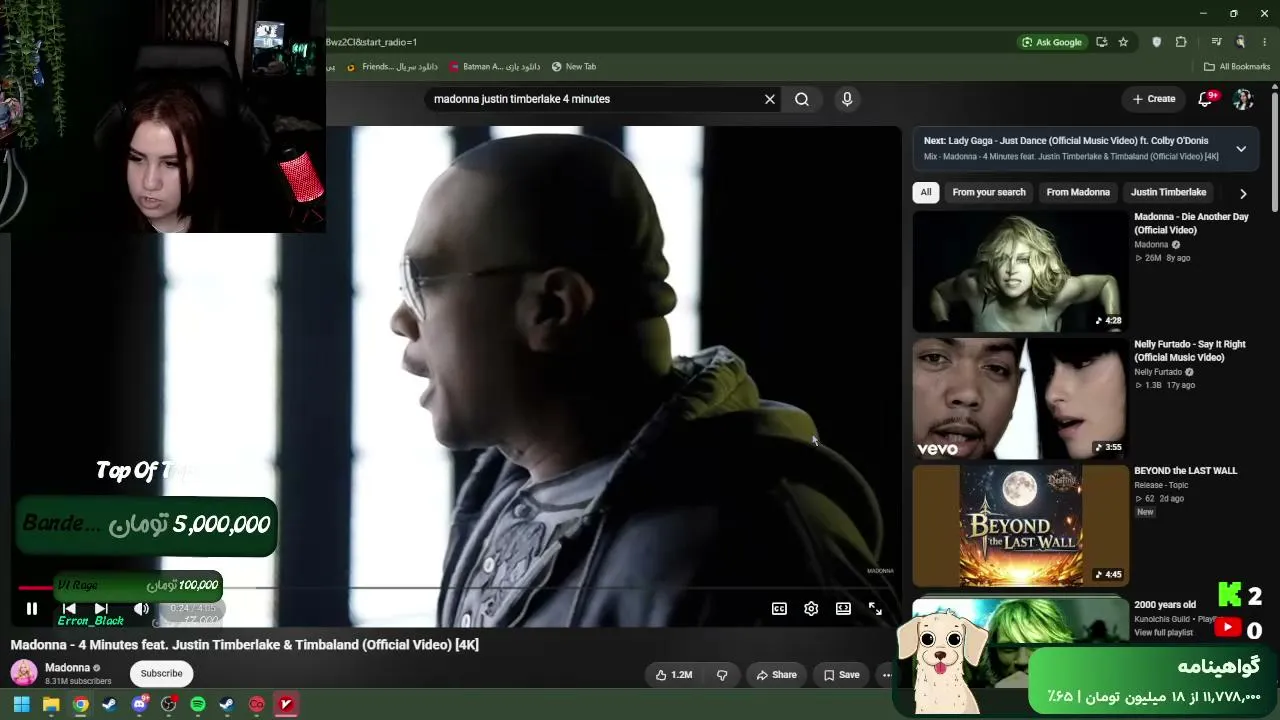
Task: Open the Batman bookmark in the bookmarks bar
Action: point(495,67)
